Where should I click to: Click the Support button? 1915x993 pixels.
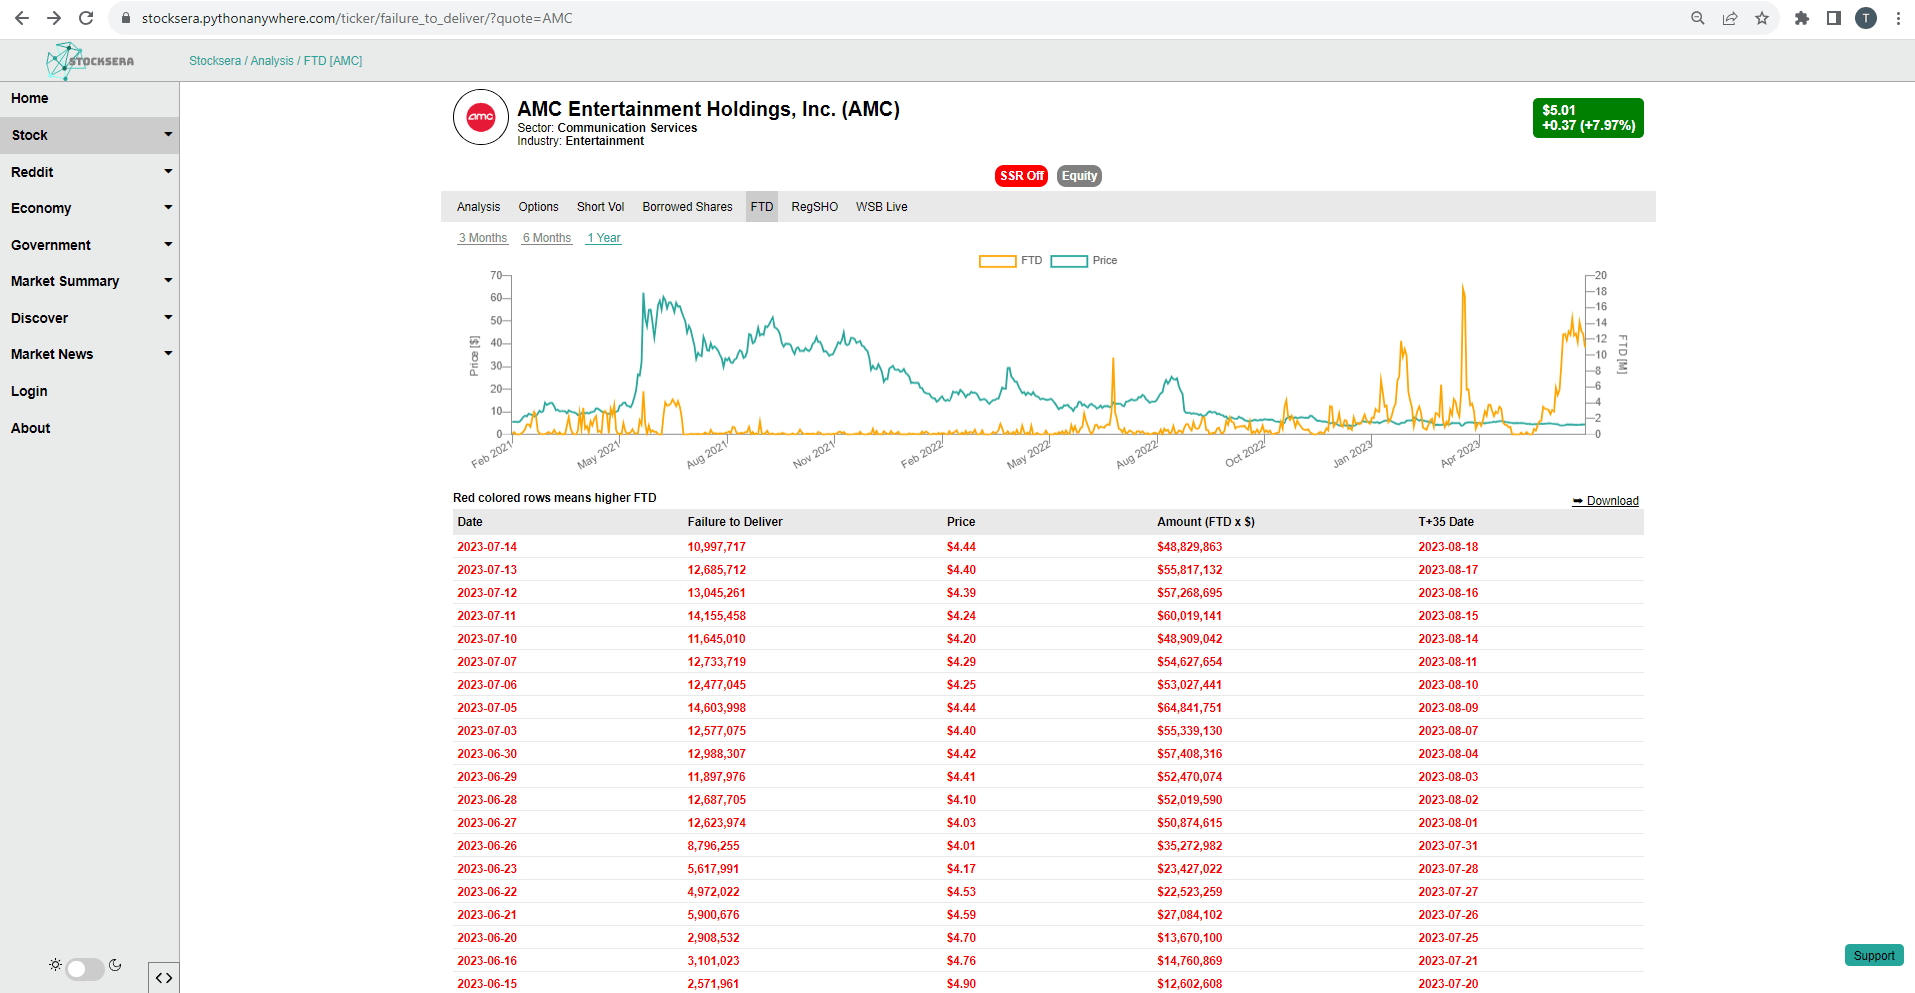[1874, 956]
